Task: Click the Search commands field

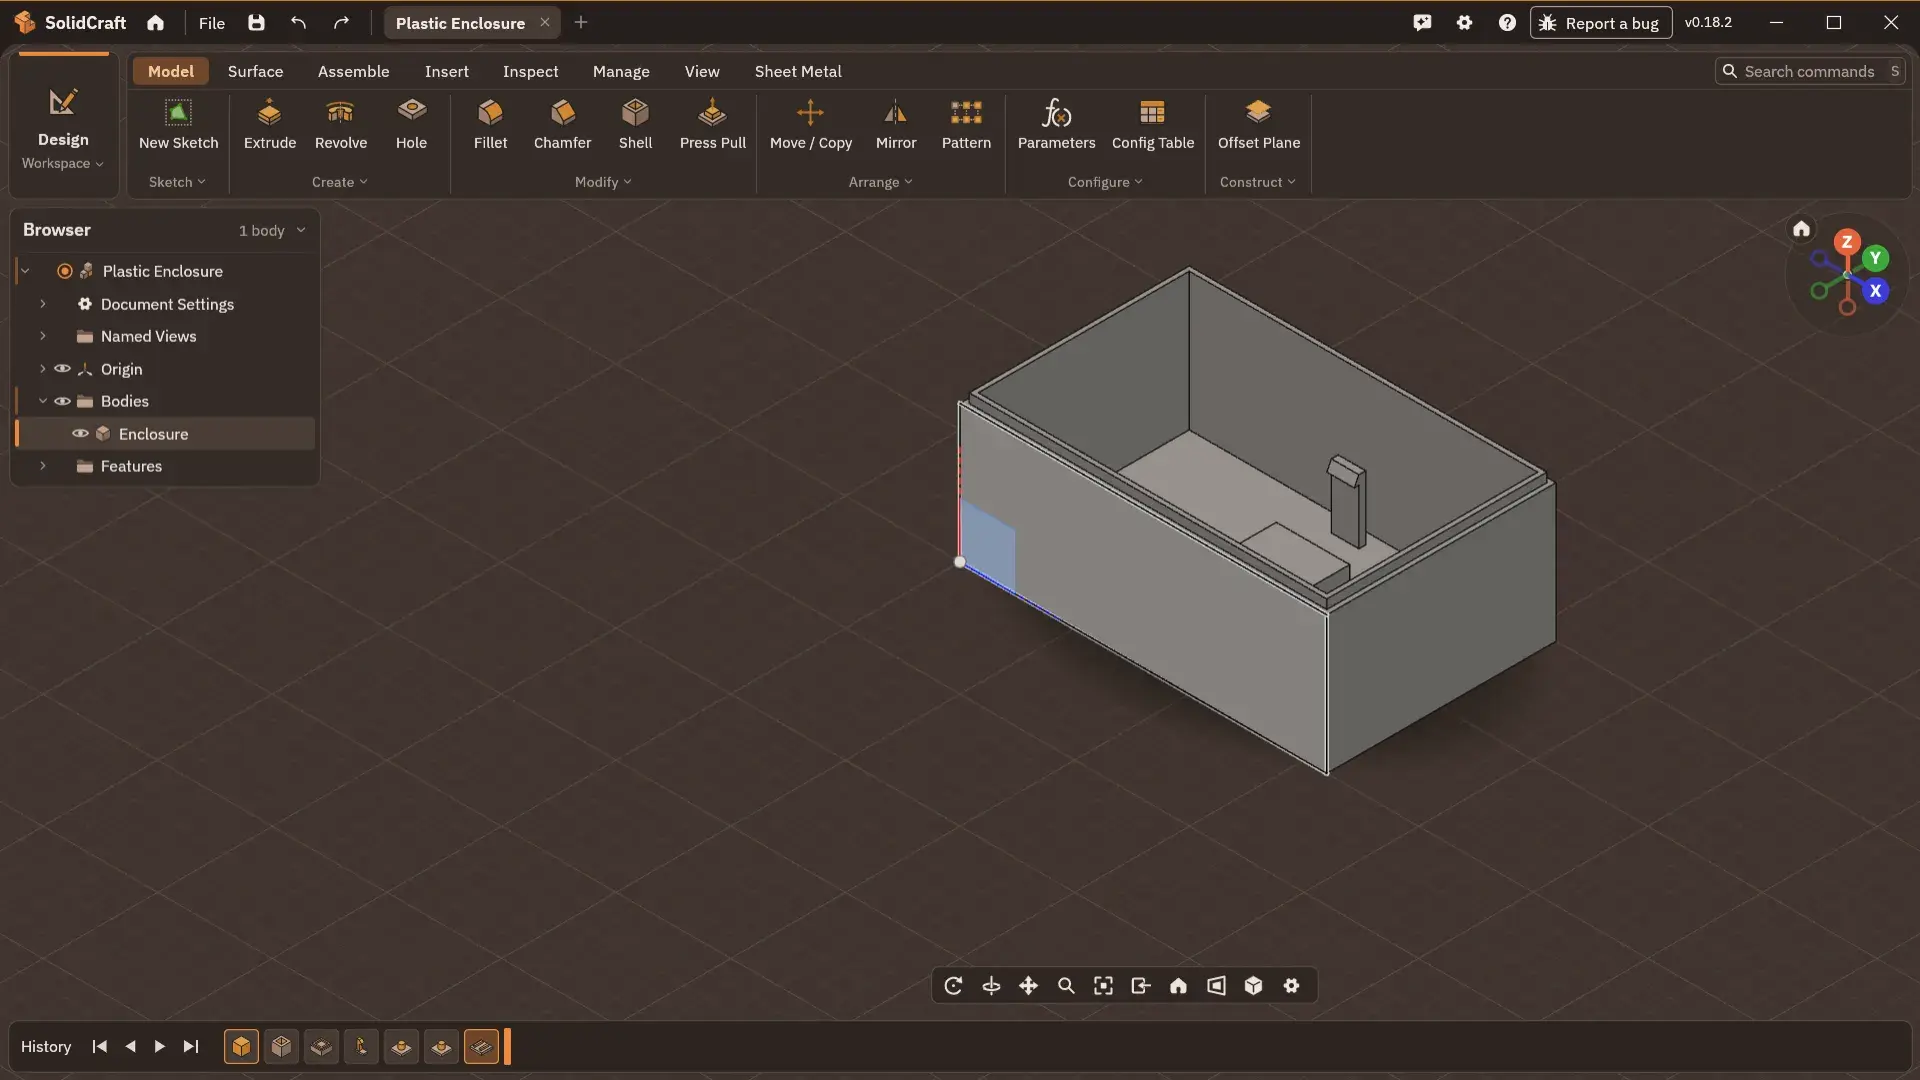Action: coord(1810,71)
